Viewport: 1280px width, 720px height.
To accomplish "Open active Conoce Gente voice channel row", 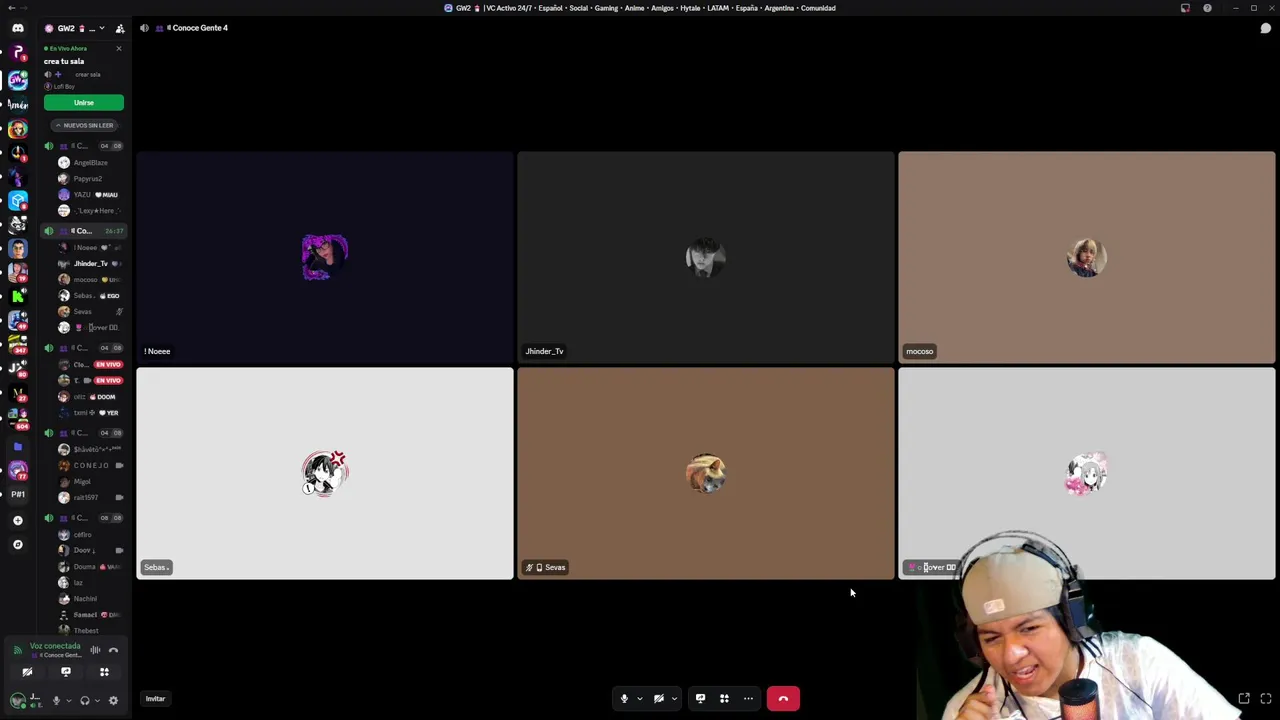I will point(84,231).
